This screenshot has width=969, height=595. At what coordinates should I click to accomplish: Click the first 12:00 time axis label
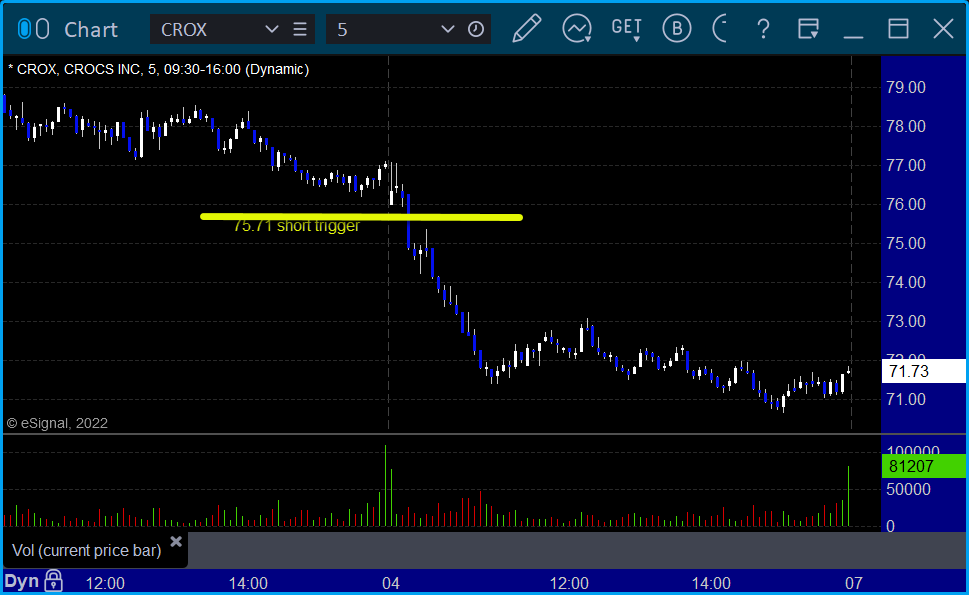pos(105,583)
